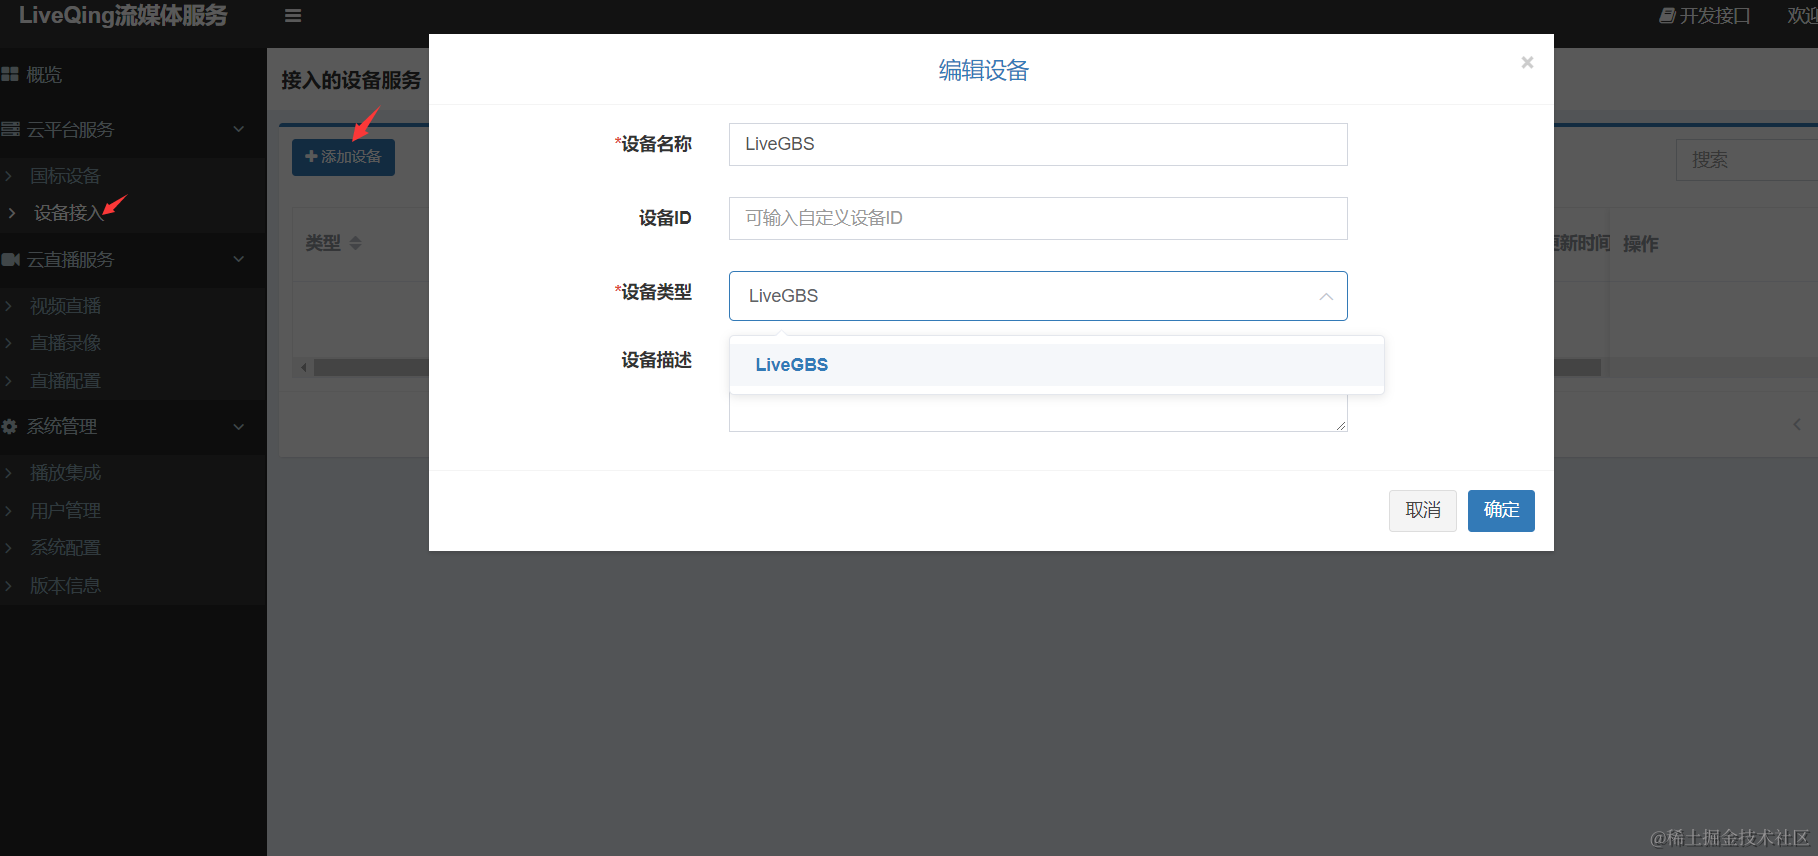Open the 开发接口 link in the header
Screen dimensions: 1818x856
pos(1705,16)
